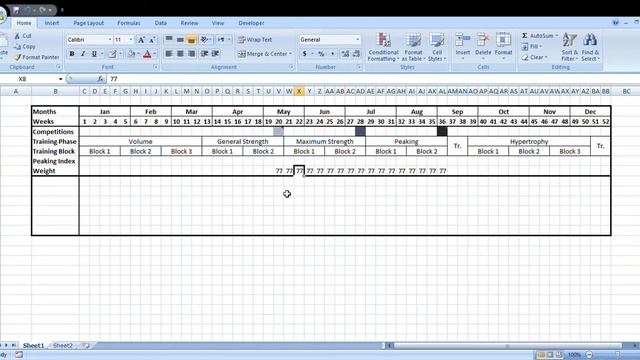Click AutoSum
Viewport: 640px width, 360px height.
coord(537,36)
